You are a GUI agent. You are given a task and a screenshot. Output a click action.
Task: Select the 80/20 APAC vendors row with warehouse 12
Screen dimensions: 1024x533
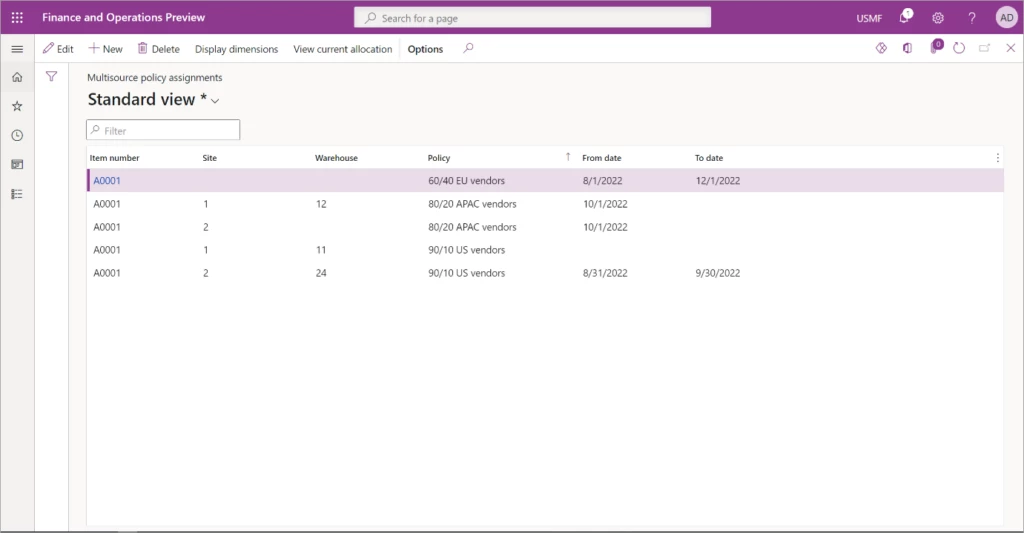click(545, 204)
